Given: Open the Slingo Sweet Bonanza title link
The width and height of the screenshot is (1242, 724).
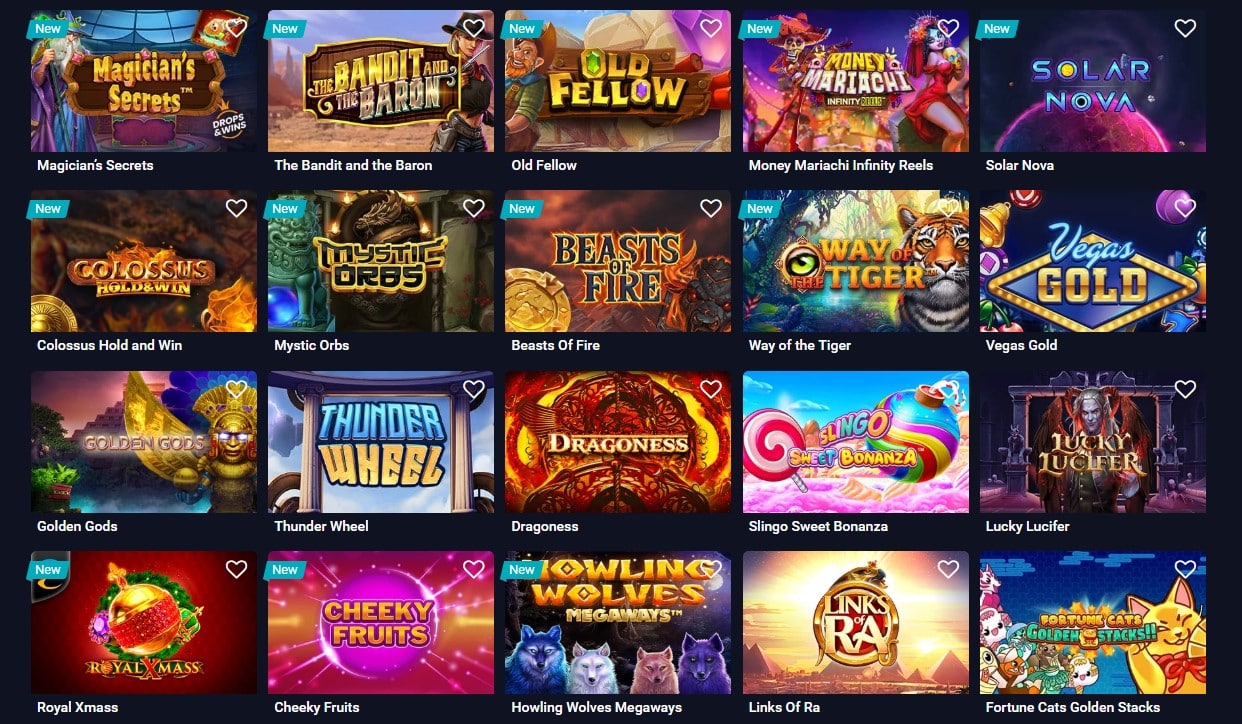Looking at the screenshot, I should (x=818, y=526).
